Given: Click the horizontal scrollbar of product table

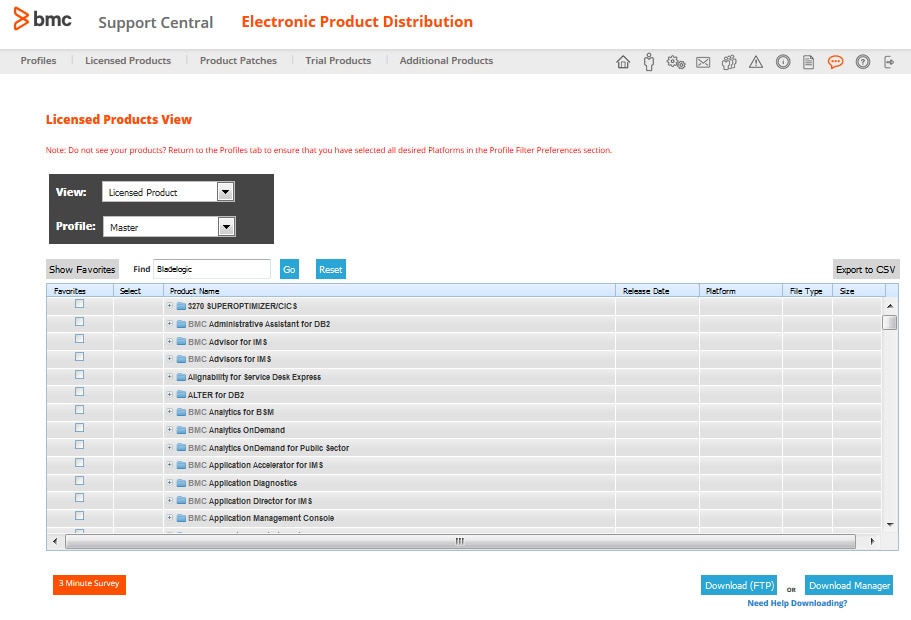Looking at the screenshot, I should 460,541.
